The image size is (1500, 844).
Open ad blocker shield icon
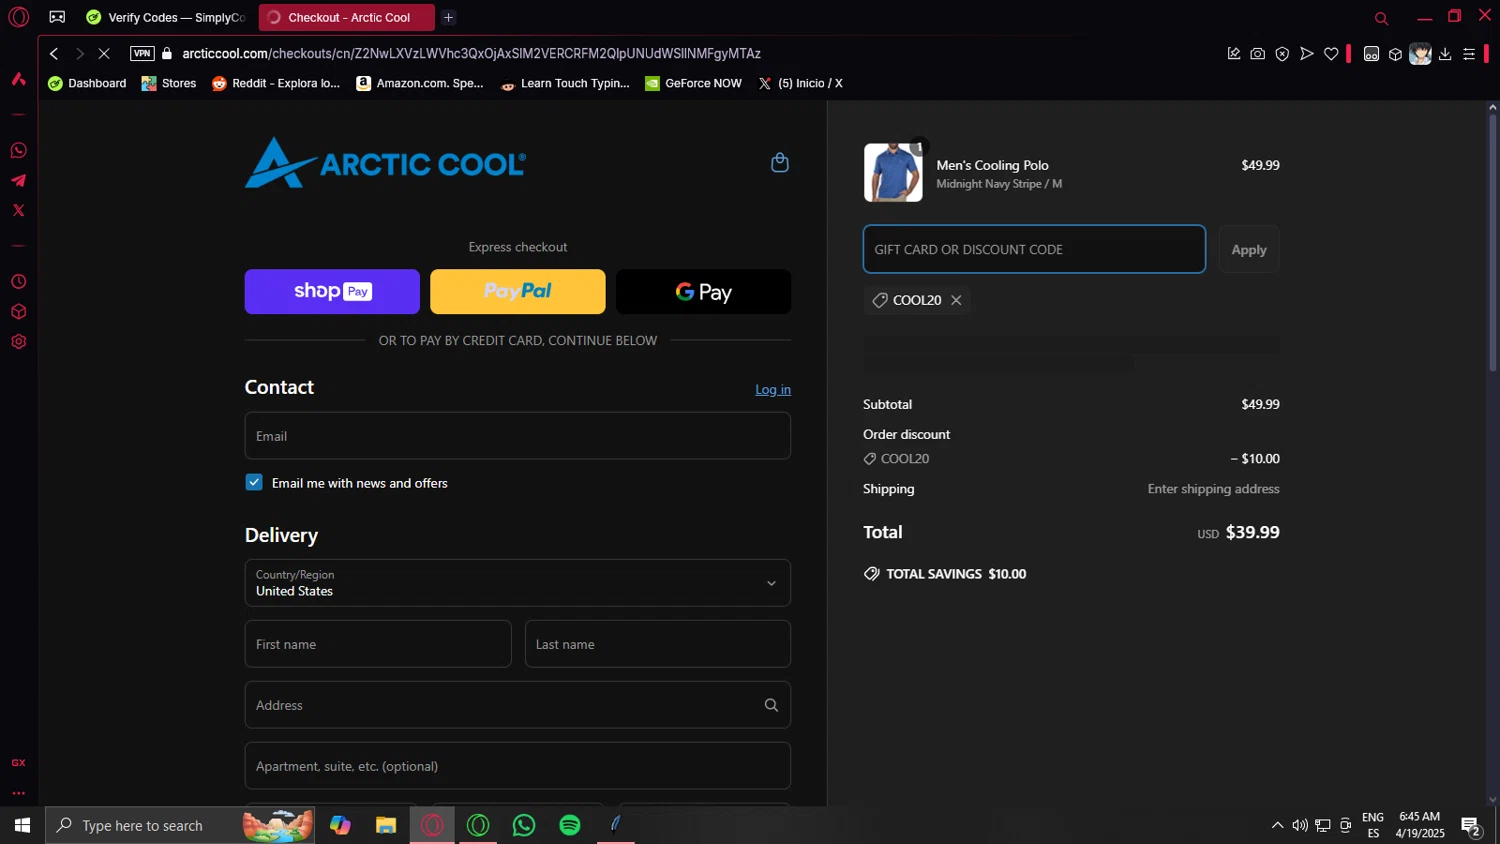(x=1282, y=54)
